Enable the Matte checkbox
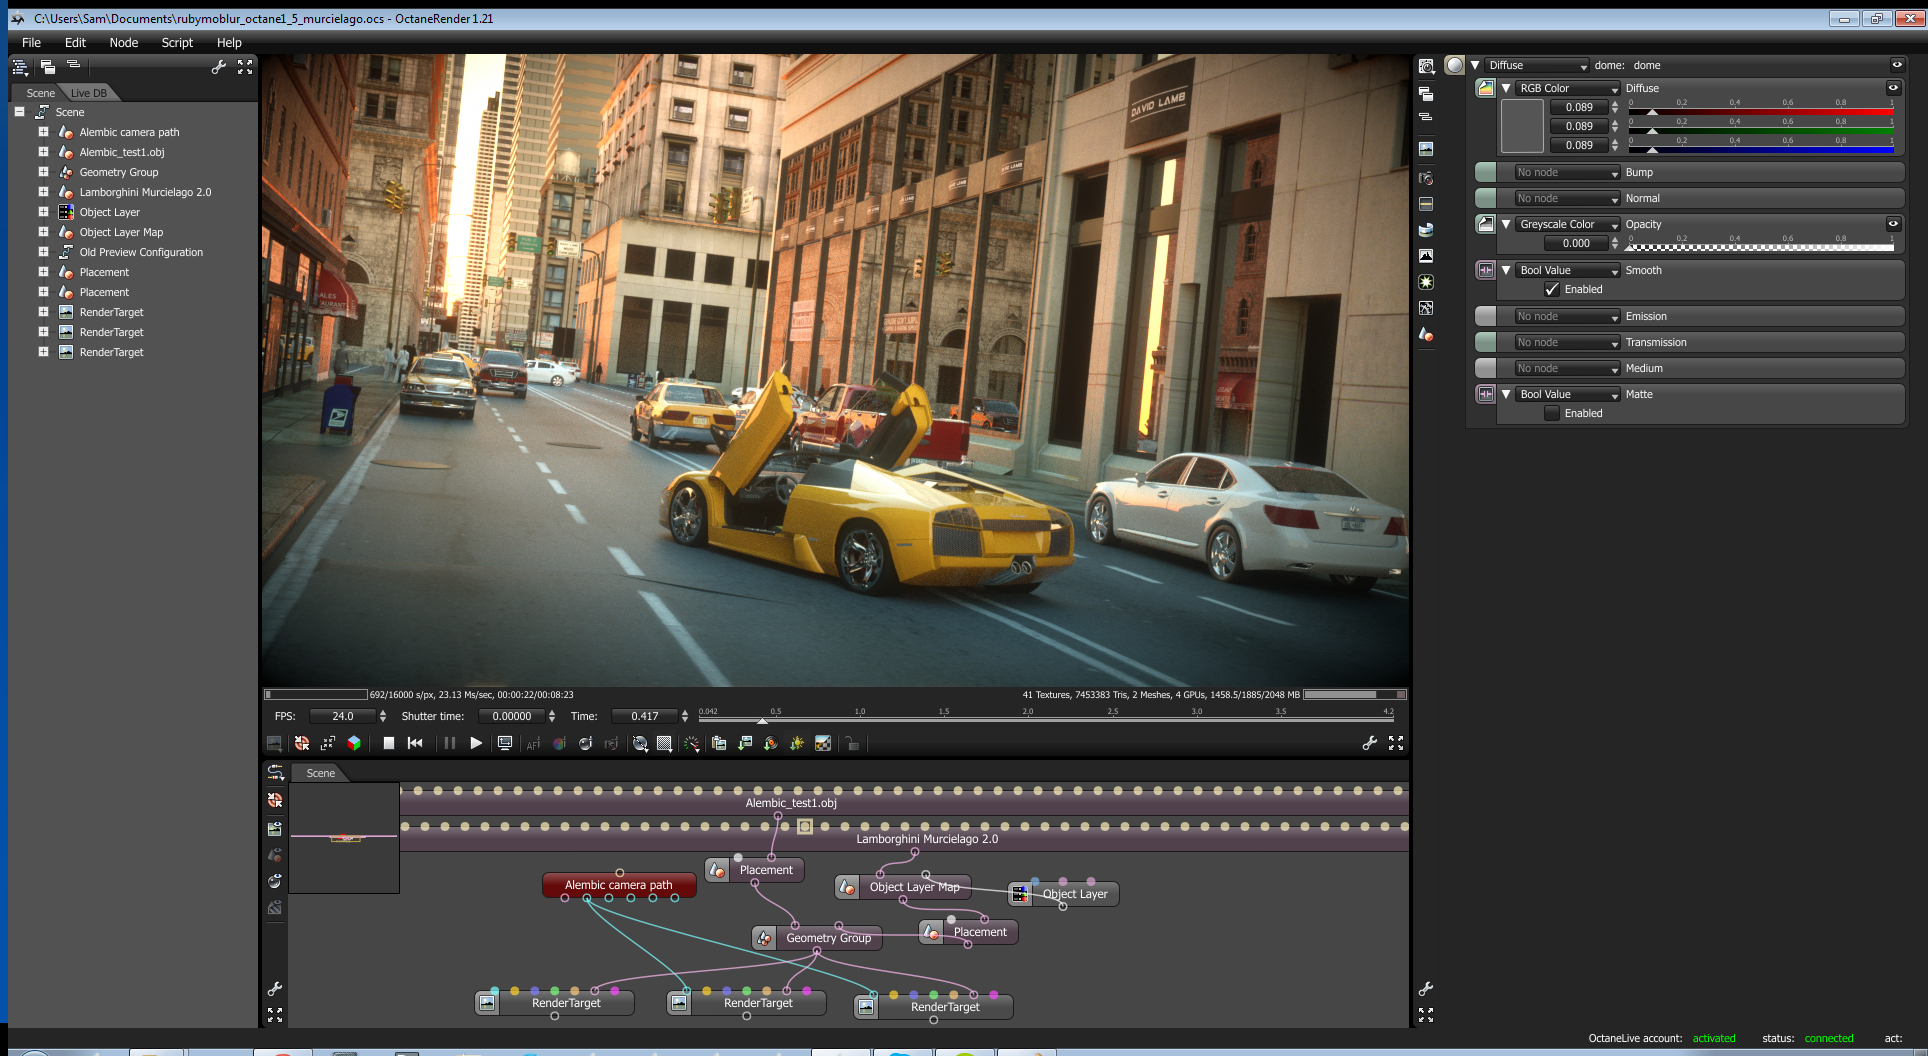Image resolution: width=1928 pixels, height=1056 pixels. point(1552,413)
